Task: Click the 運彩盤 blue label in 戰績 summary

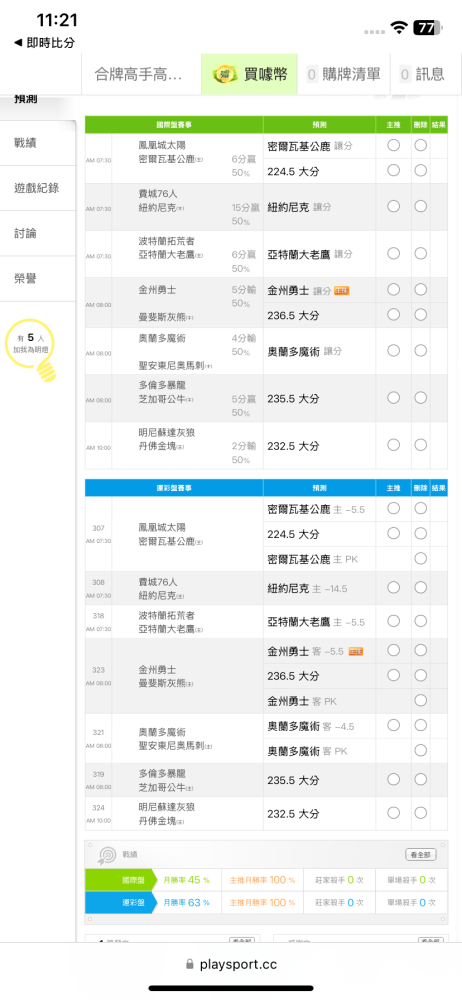Action: click(x=120, y=902)
